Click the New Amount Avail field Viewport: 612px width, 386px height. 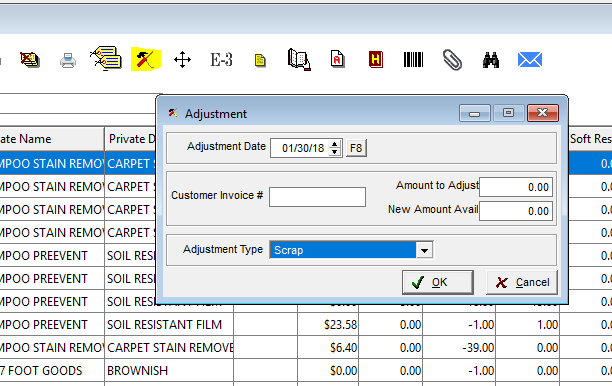click(x=516, y=211)
